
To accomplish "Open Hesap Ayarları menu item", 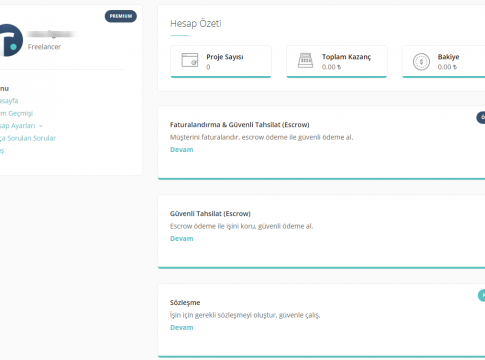I will tap(18, 126).
